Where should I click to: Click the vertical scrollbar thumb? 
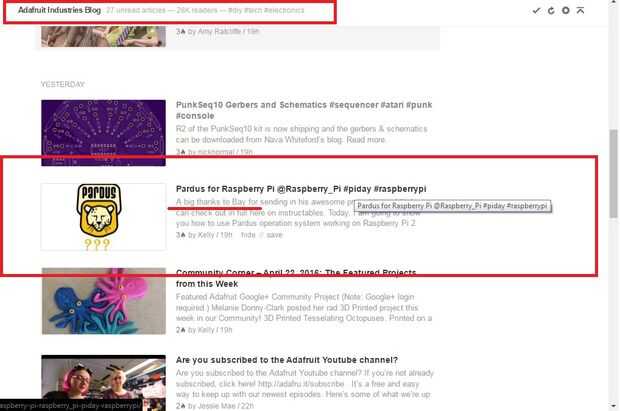click(614, 174)
